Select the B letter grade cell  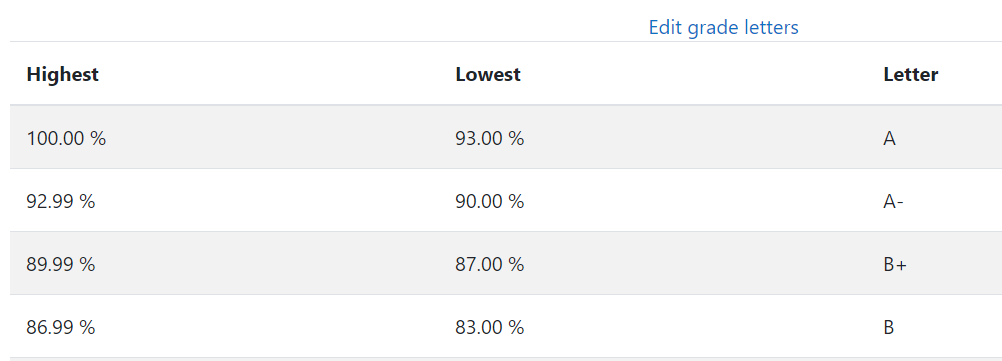889,328
